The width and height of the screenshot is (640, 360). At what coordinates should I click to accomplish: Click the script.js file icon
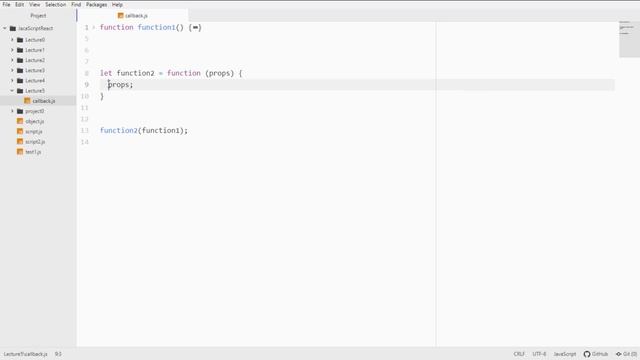(x=20, y=131)
